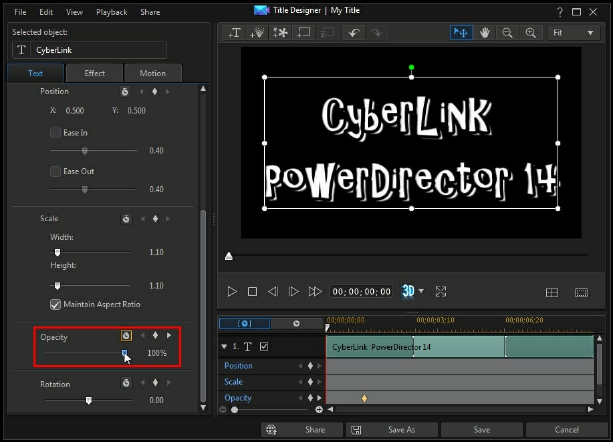Click the Rotation slider handle
The image size is (613, 442).
click(x=89, y=400)
